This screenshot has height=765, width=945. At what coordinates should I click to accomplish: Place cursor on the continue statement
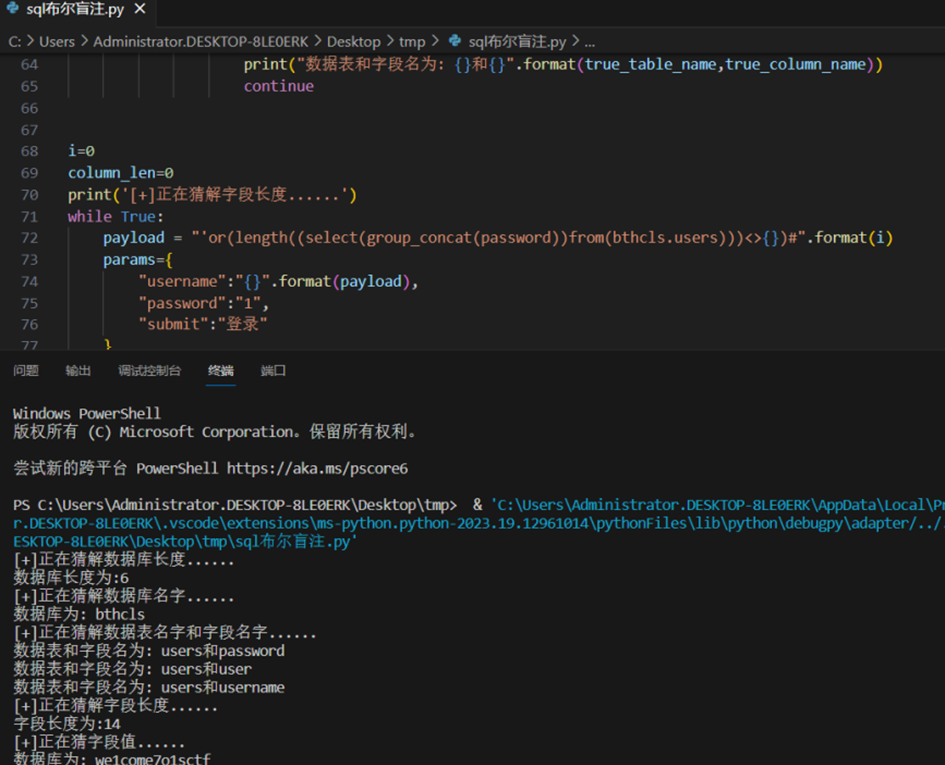coord(278,86)
